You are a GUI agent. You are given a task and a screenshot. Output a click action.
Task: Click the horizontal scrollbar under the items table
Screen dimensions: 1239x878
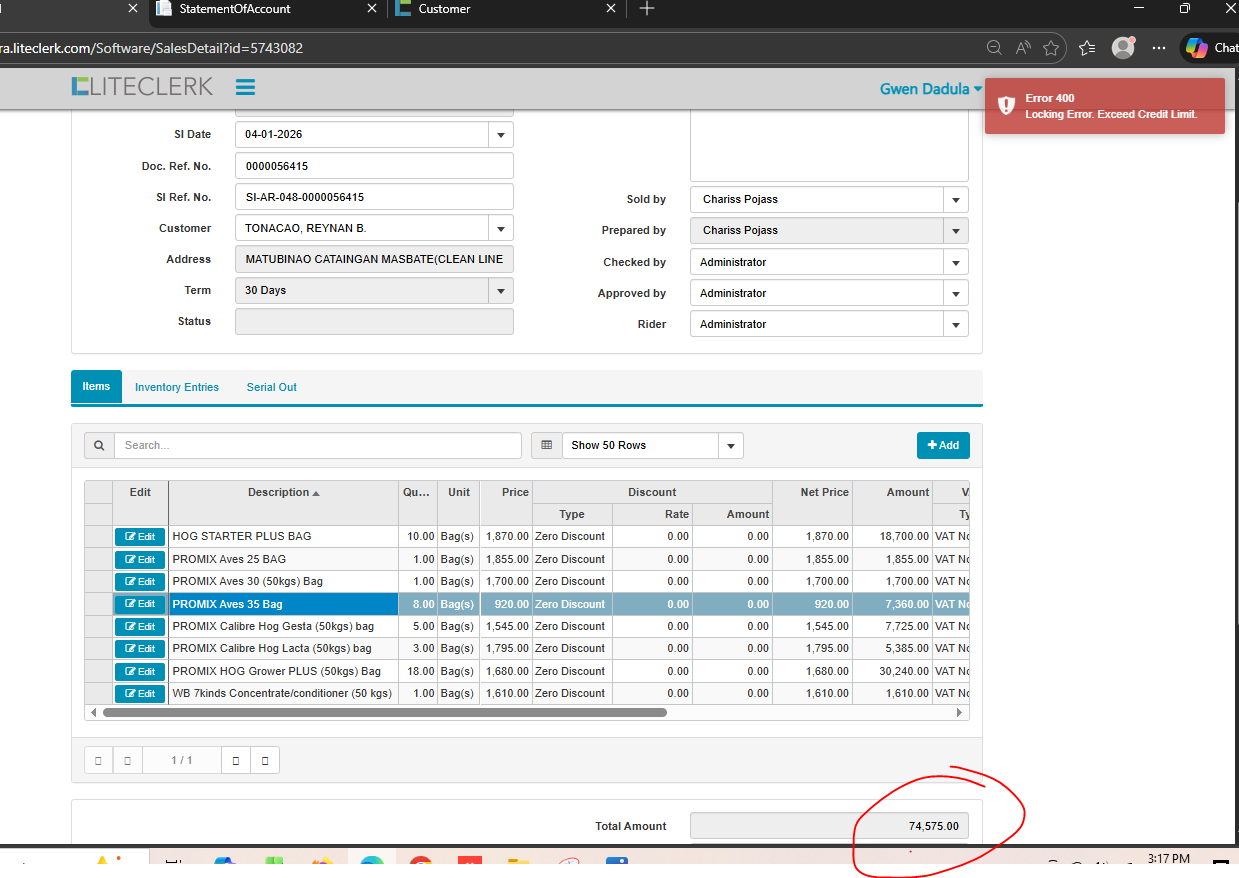tap(384, 713)
